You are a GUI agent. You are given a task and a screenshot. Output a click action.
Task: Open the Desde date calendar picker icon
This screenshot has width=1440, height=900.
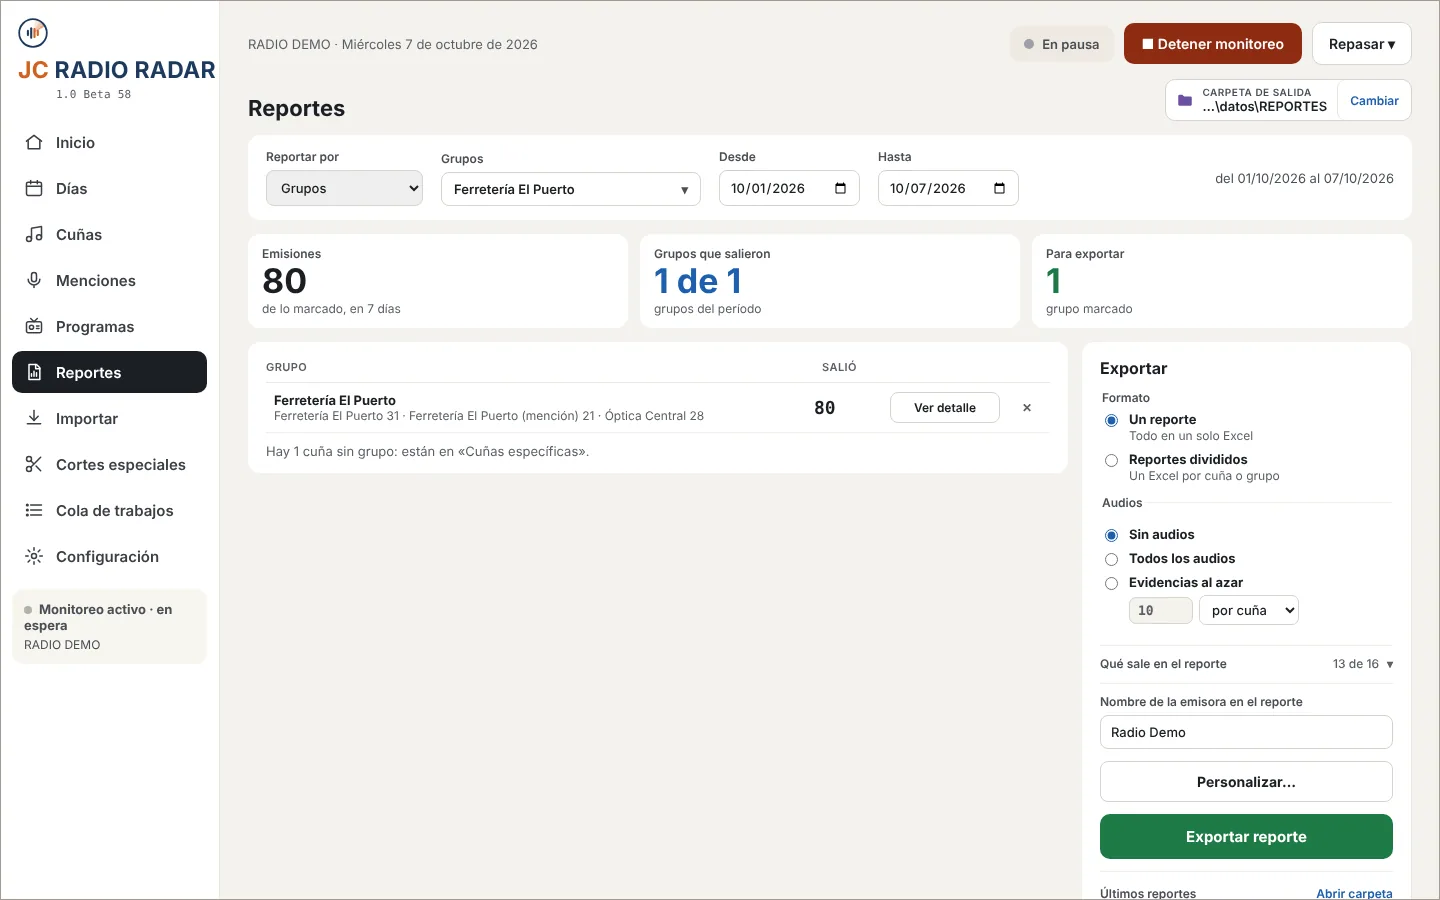840,188
